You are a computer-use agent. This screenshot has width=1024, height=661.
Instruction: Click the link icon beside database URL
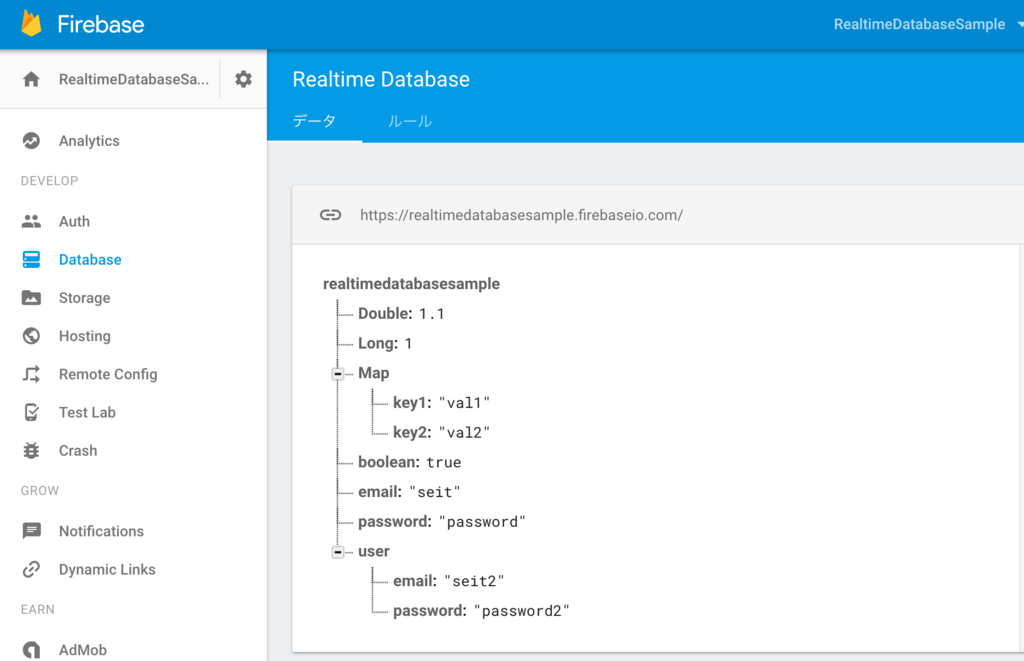click(x=330, y=215)
